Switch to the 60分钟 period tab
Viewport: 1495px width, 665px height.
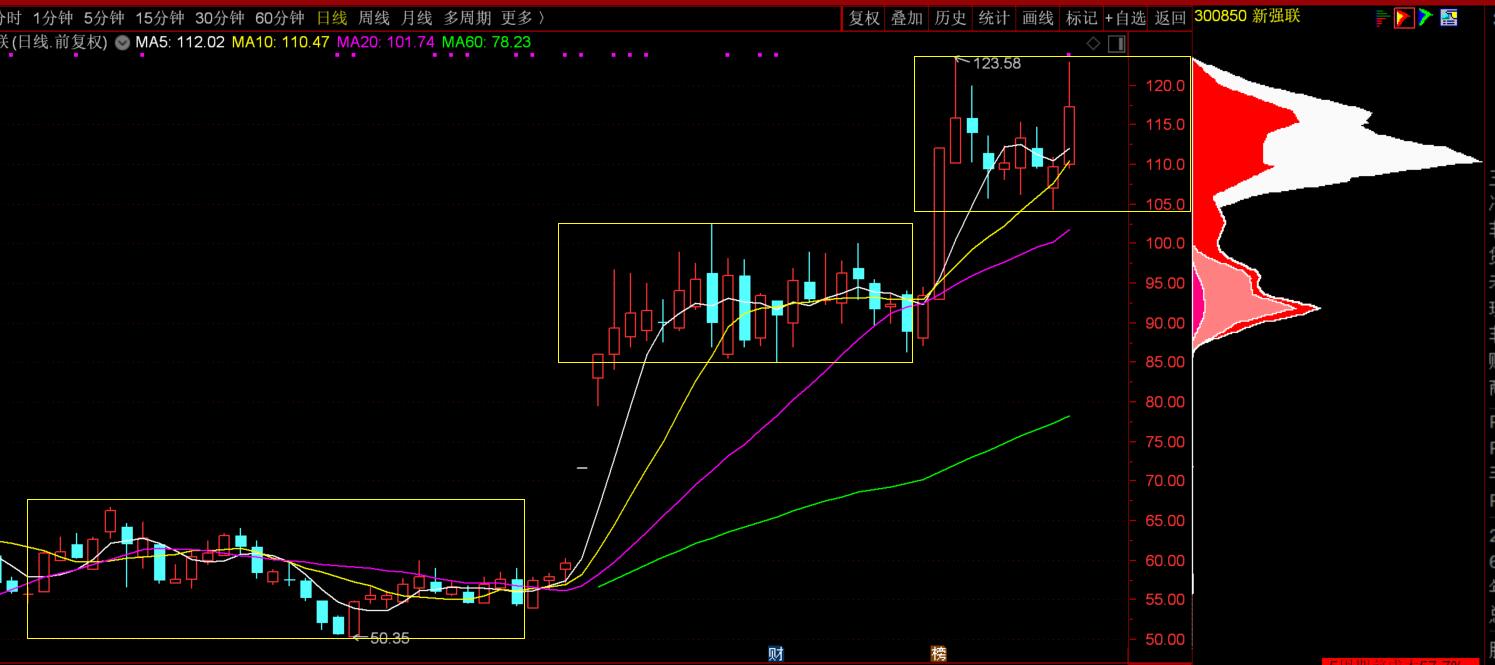(279, 18)
